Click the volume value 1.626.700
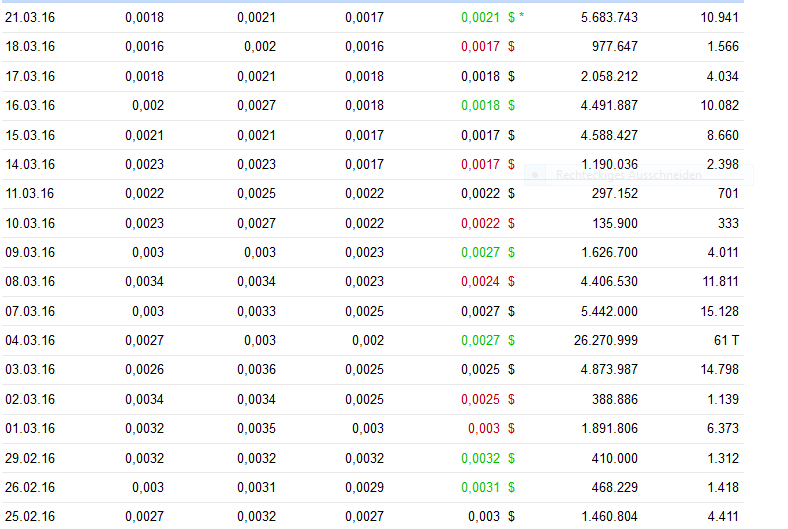This screenshot has width=788, height=529. click(x=609, y=252)
